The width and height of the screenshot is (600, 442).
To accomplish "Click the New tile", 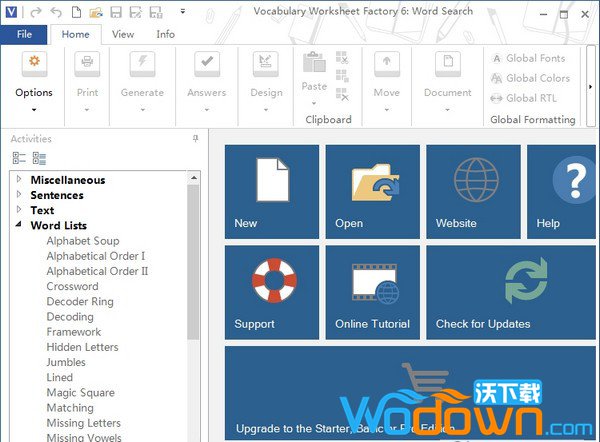I will point(272,191).
